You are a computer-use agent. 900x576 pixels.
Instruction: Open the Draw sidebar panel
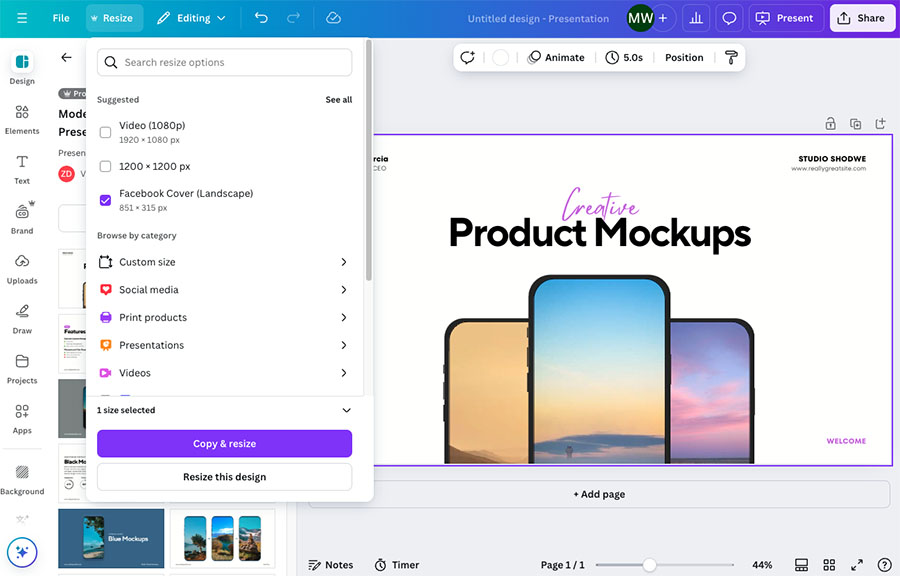(22, 319)
